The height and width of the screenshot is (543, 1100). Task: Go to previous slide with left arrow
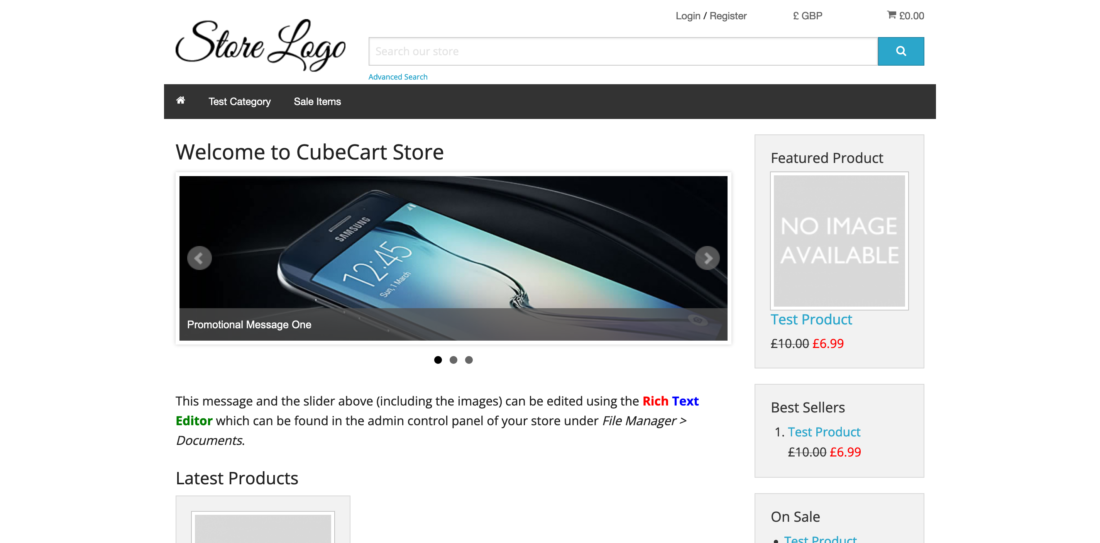199,258
